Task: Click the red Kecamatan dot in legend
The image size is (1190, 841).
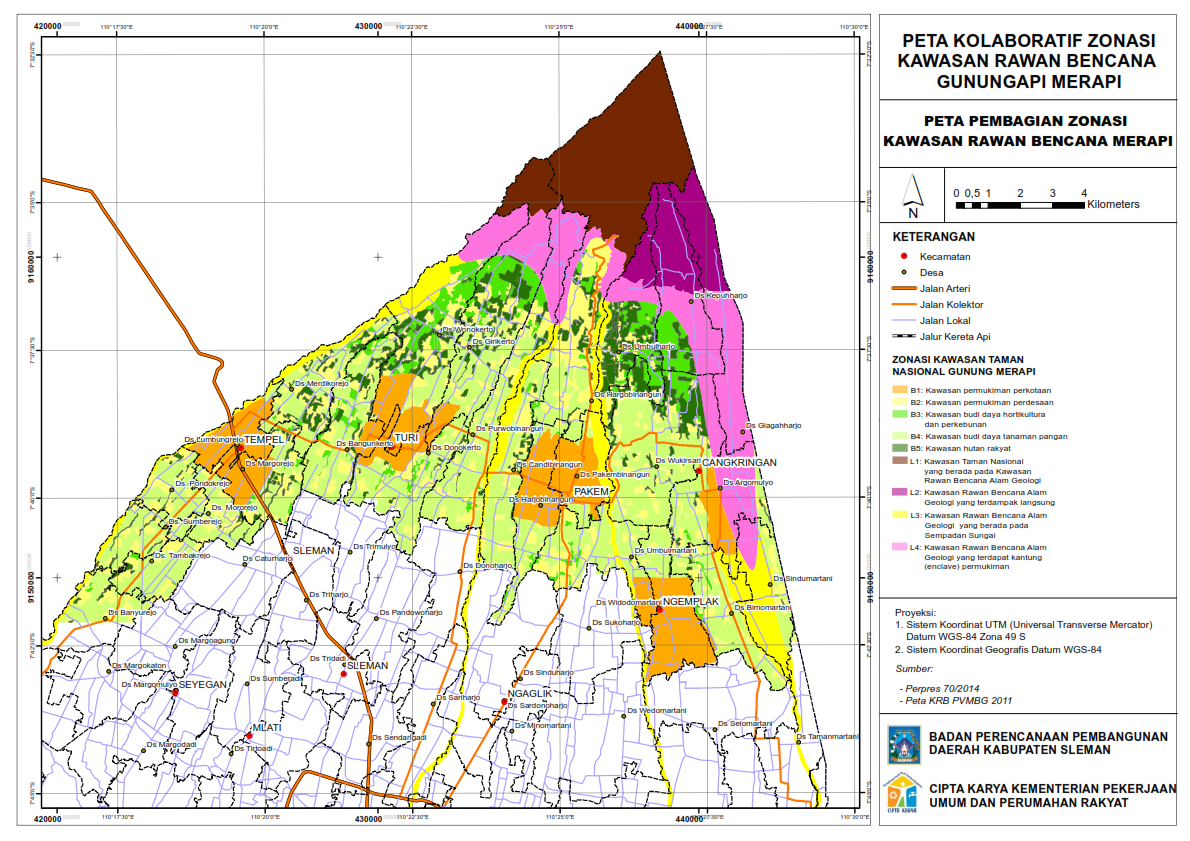Action: point(904,256)
